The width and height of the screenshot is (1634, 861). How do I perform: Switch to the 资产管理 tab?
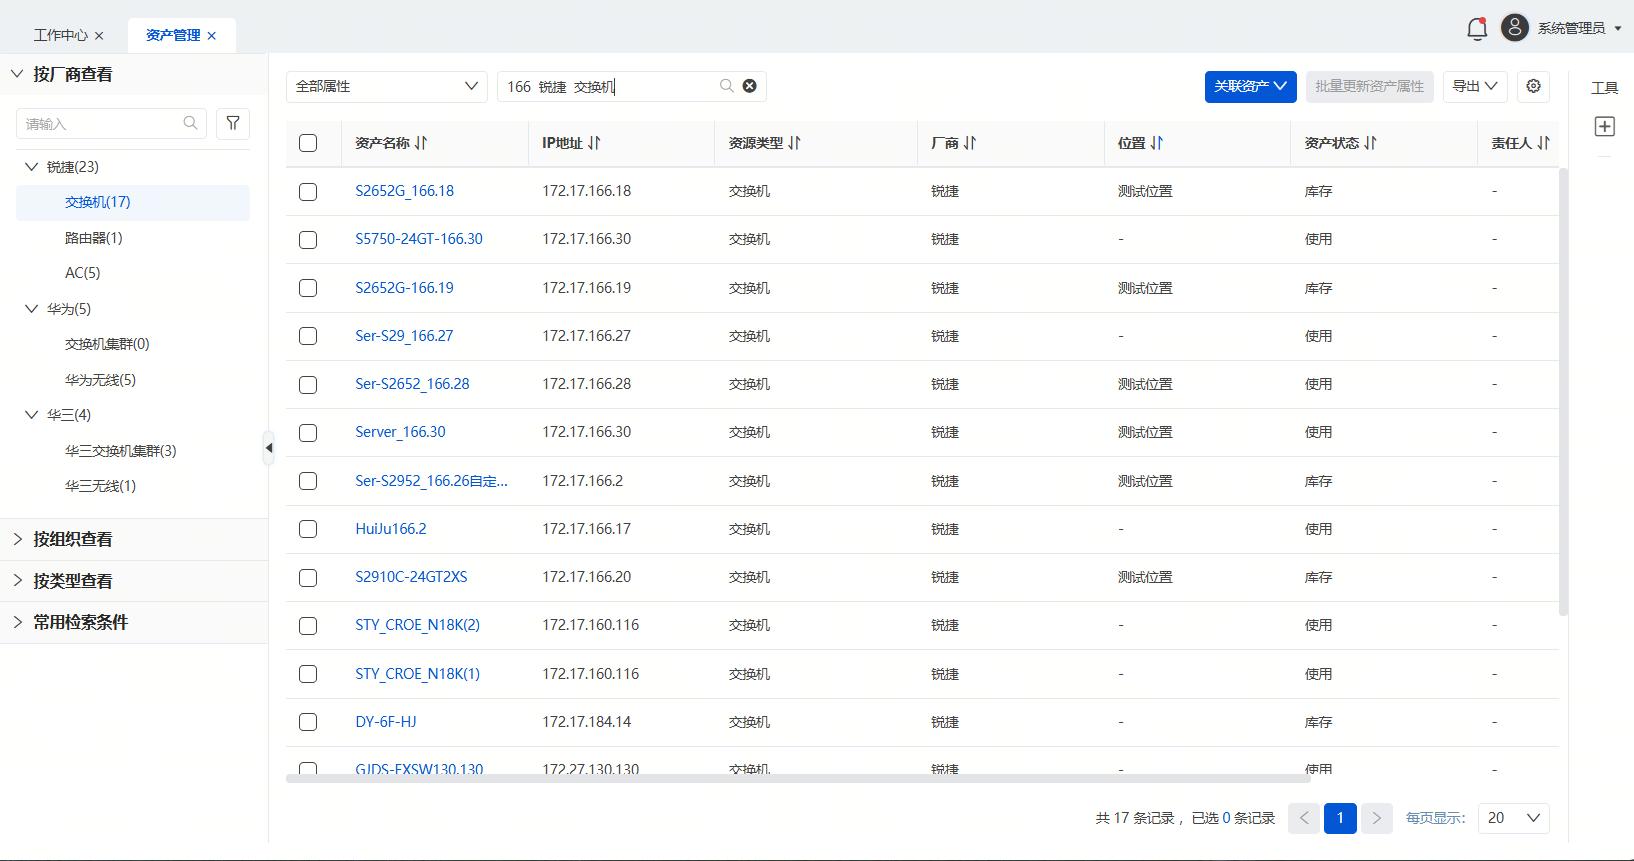173,36
